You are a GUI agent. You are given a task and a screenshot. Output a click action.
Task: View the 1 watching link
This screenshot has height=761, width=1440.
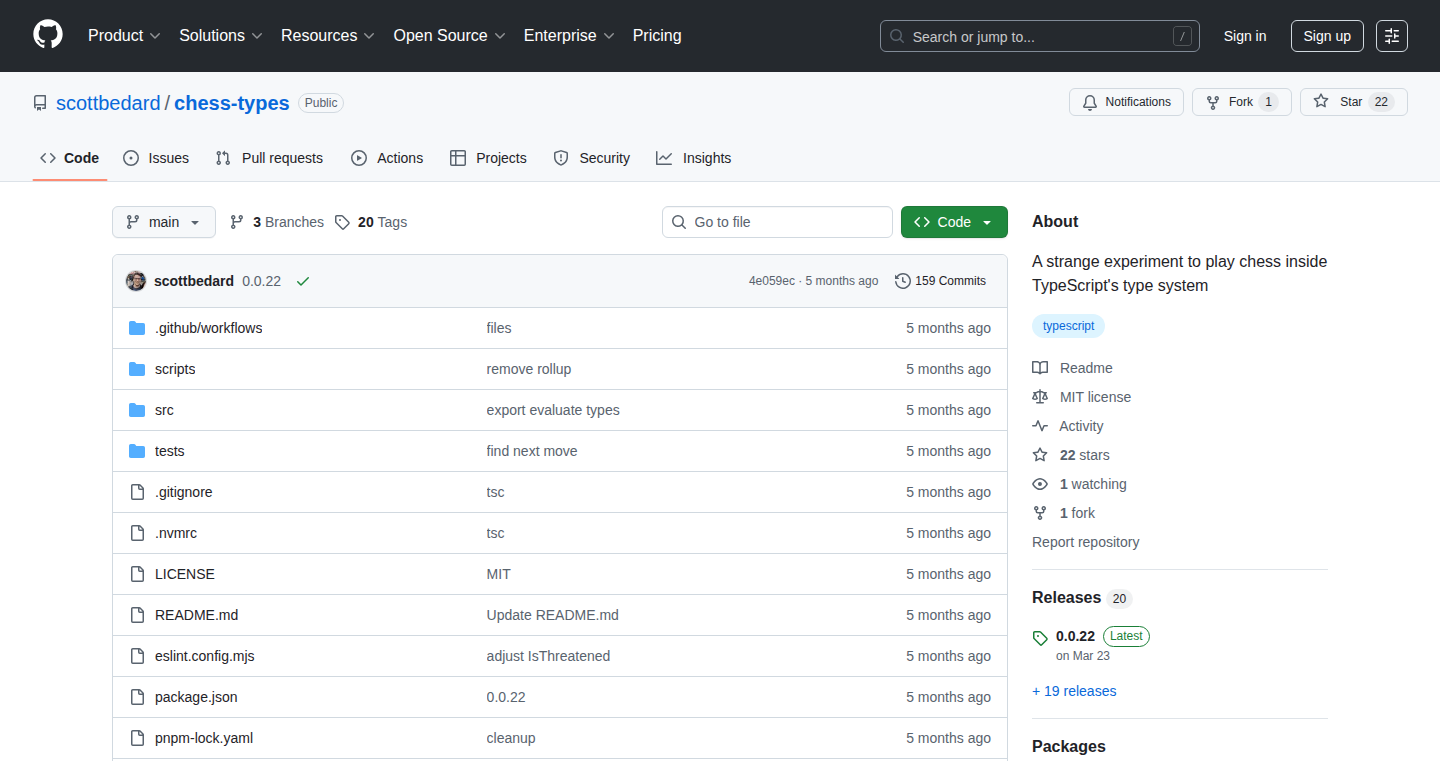pyautogui.click(x=1080, y=484)
